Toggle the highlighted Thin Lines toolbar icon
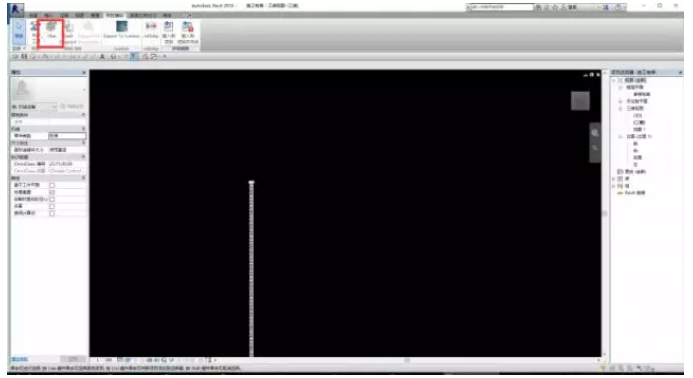 [134, 57]
